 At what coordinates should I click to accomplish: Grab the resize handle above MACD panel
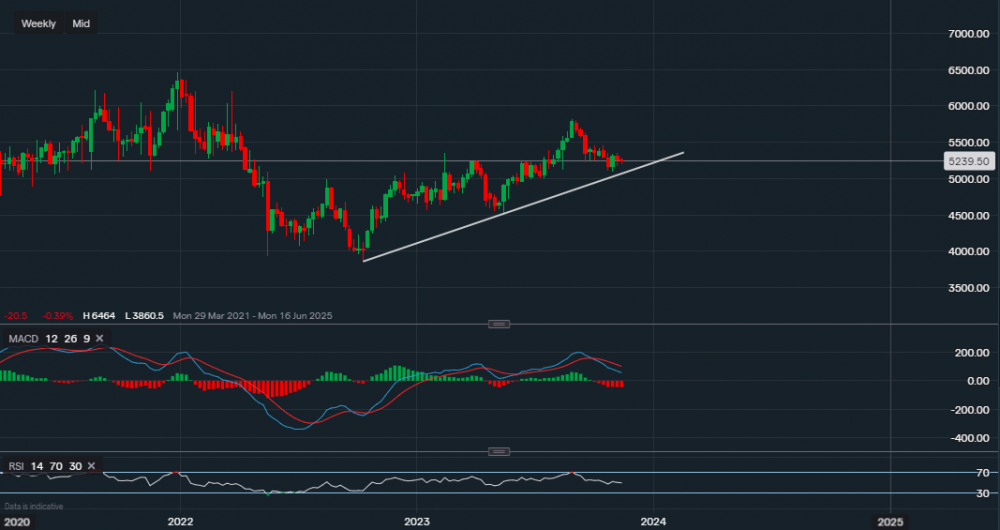point(499,324)
